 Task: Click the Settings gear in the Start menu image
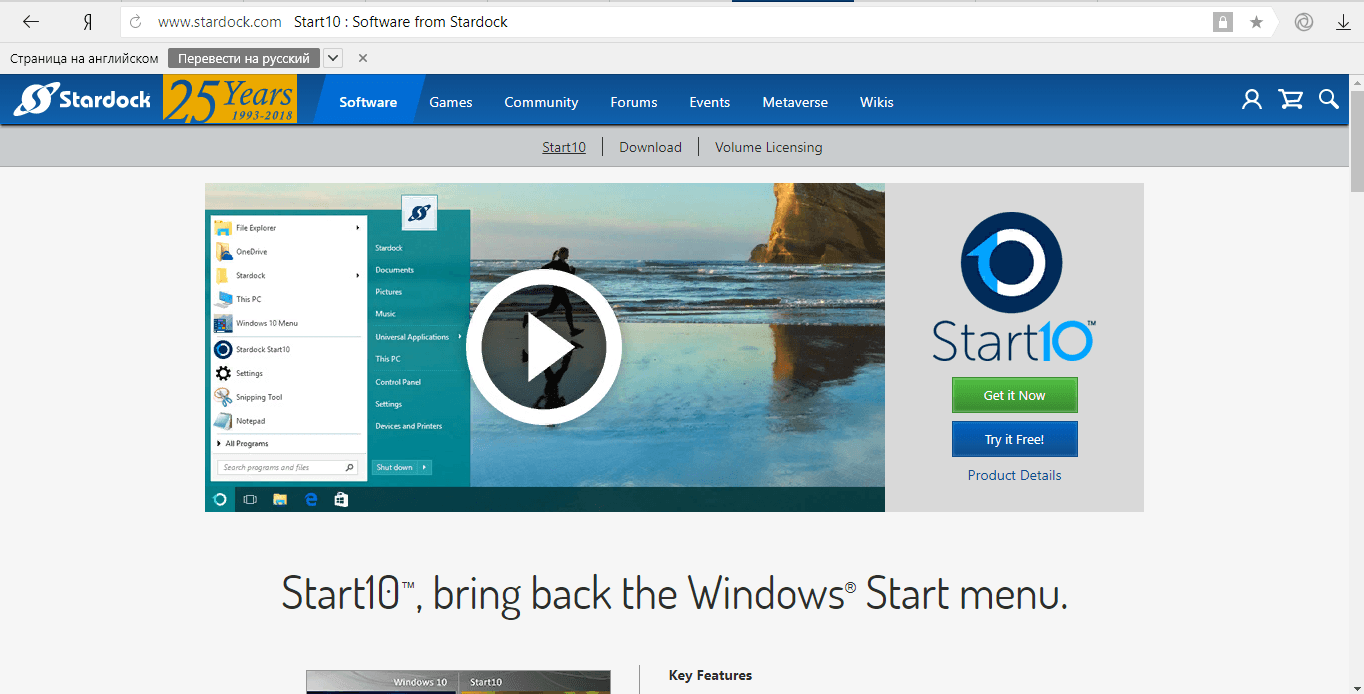[x=223, y=373]
